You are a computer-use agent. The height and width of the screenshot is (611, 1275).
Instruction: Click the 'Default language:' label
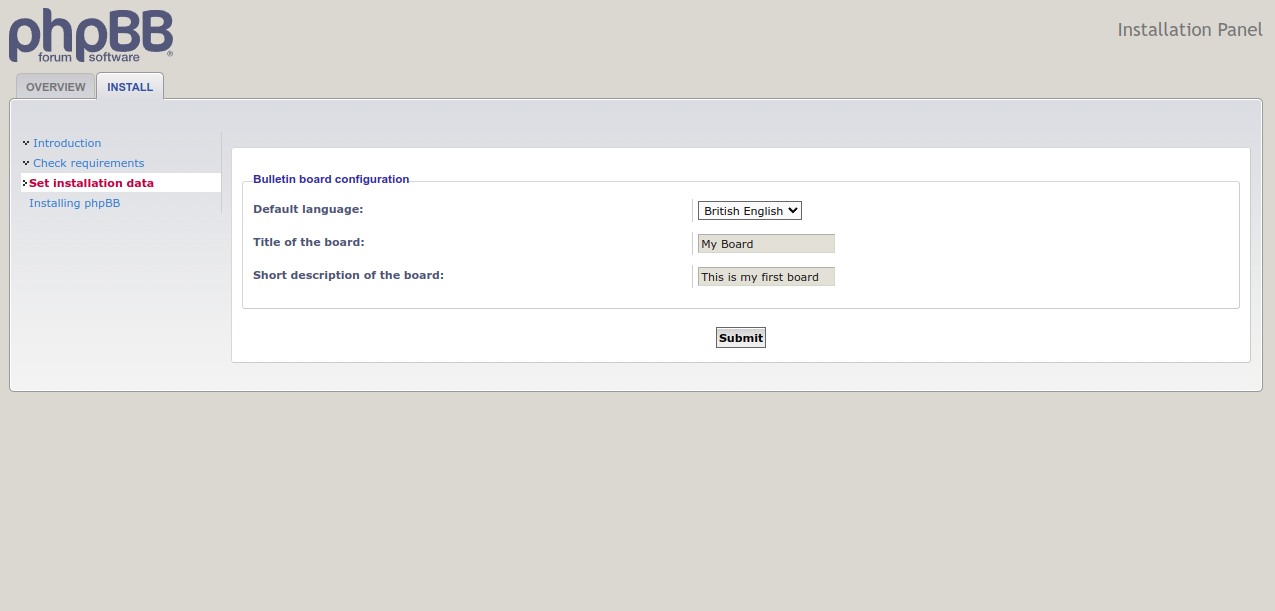[308, 209]
